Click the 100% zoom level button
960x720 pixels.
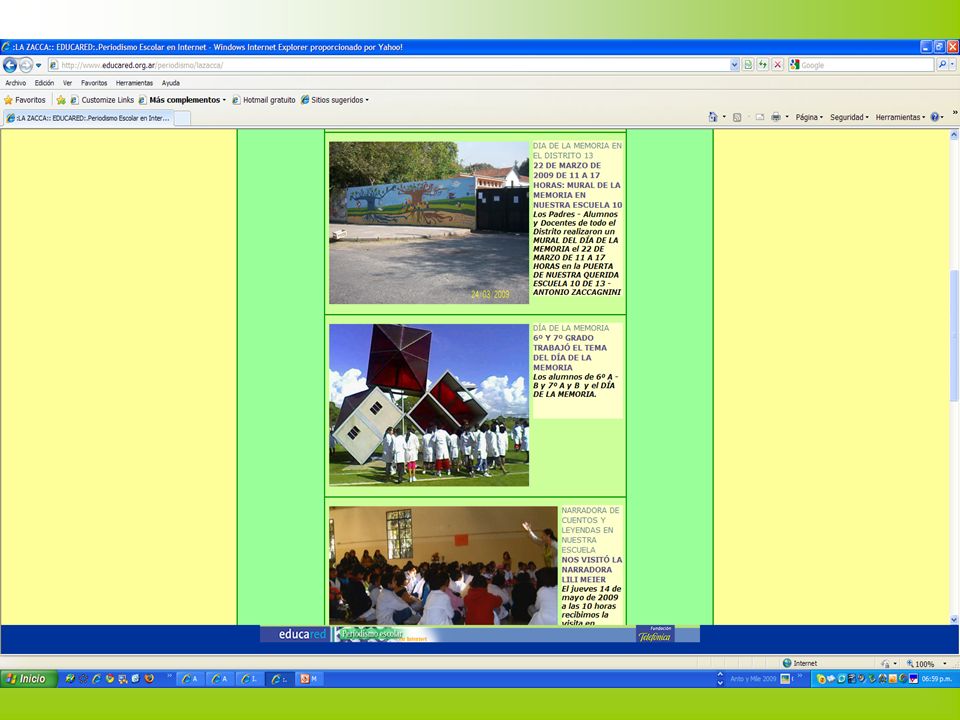pos(920,664)
